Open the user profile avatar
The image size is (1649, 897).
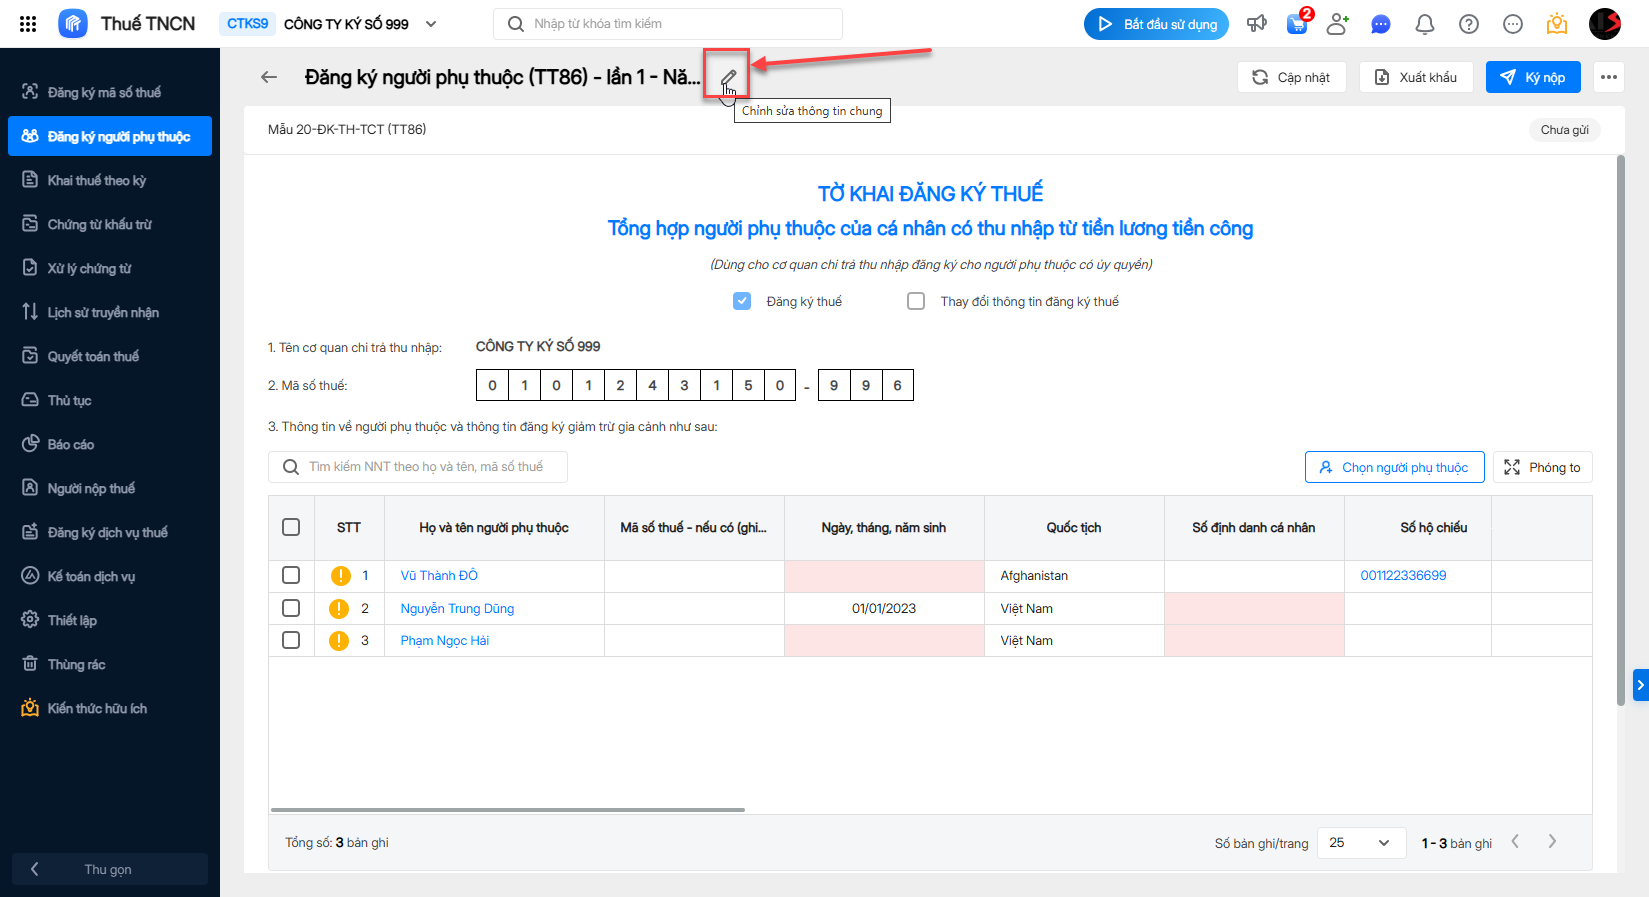[x=1605, y=24]
